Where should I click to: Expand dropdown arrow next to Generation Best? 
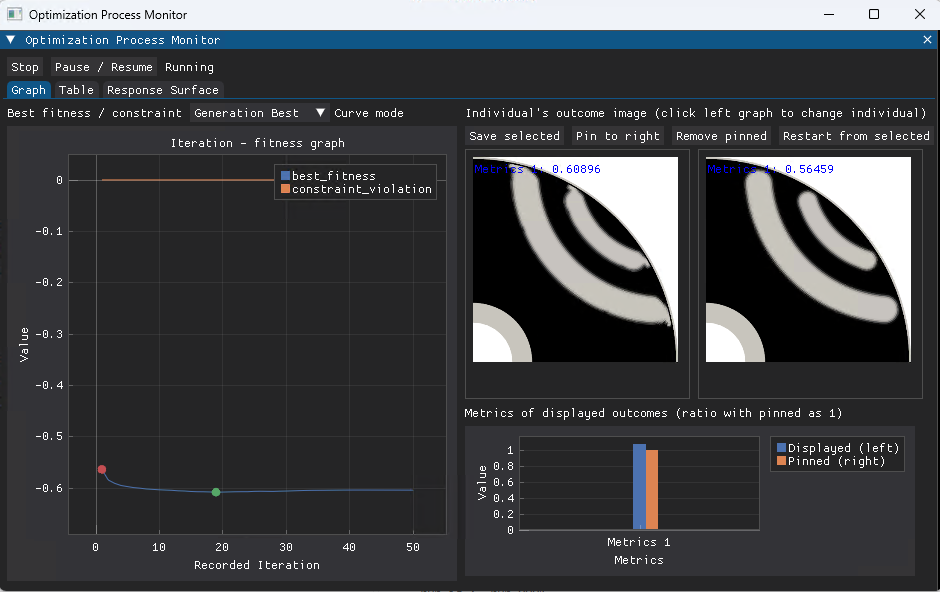[x=321, y=113]
